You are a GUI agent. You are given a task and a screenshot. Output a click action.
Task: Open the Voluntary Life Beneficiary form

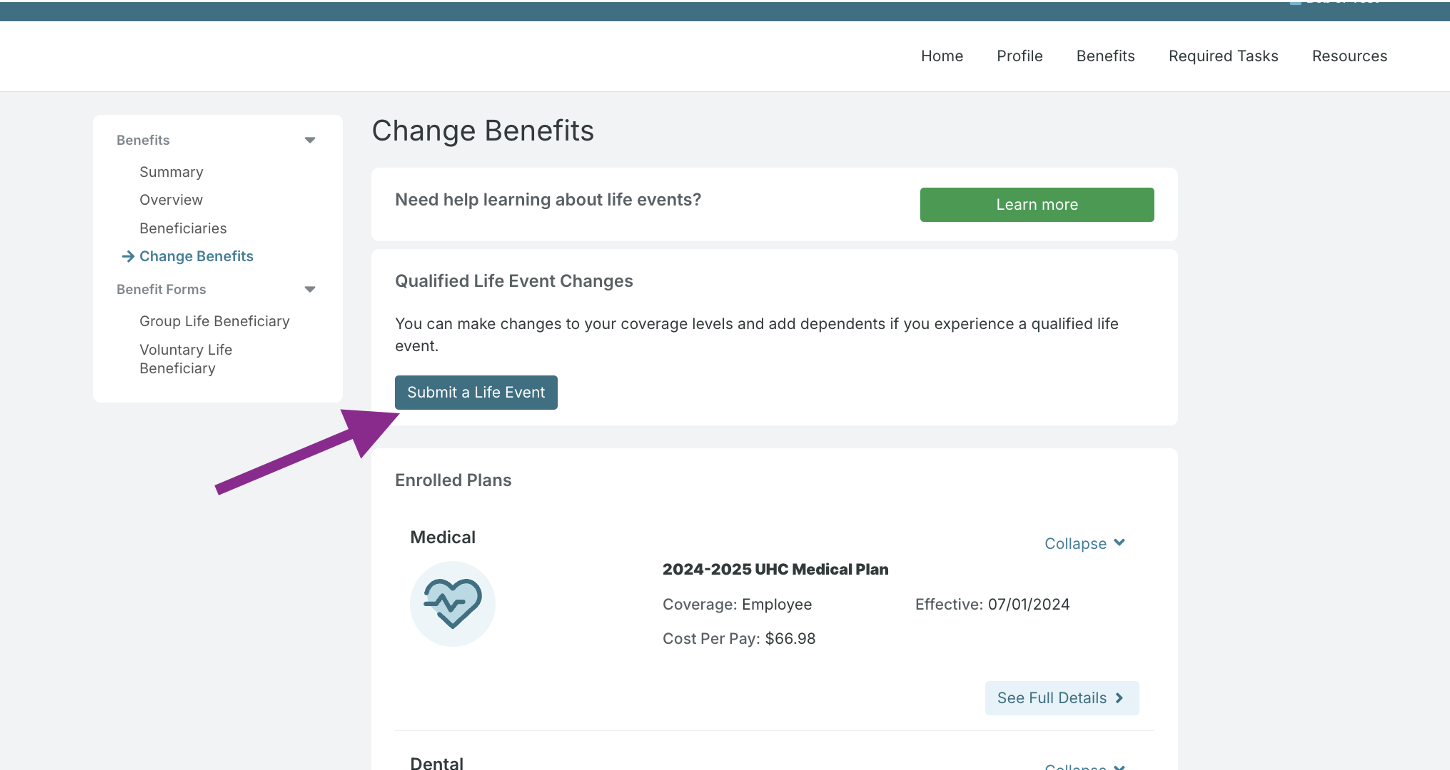[x=186, y=359]
